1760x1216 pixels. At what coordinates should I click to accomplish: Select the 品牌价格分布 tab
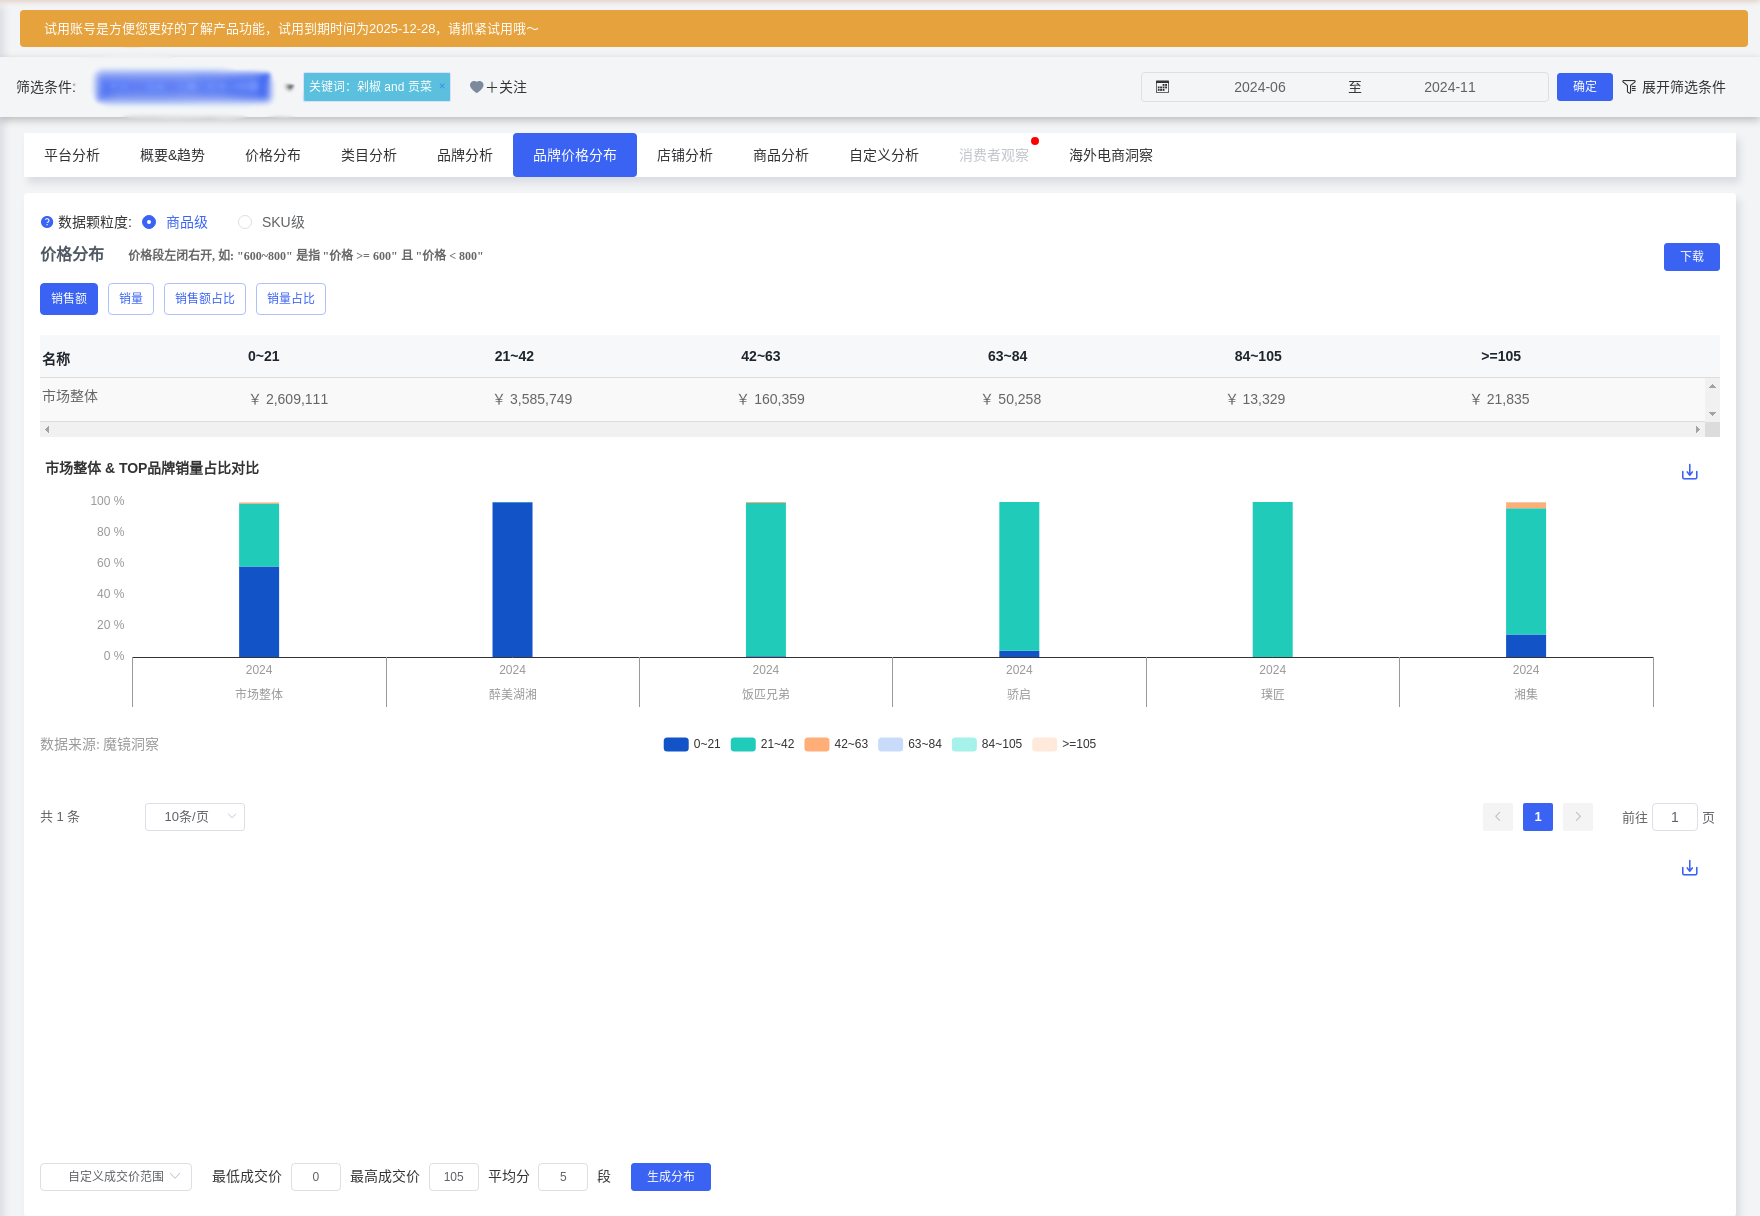pyautogui.click(x=575, y=155)
